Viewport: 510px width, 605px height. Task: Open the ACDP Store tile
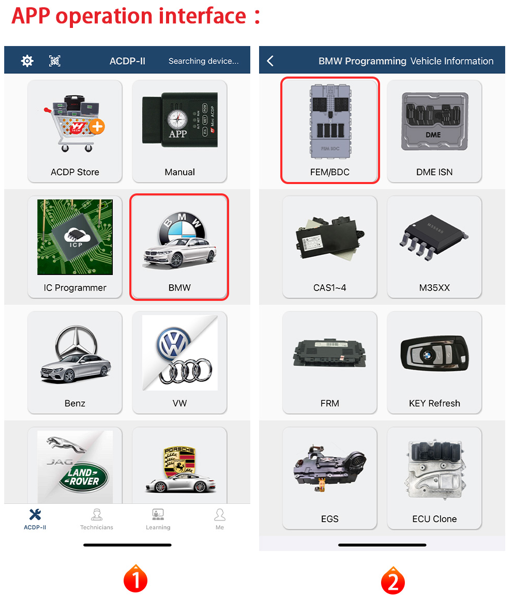(75, 131)
